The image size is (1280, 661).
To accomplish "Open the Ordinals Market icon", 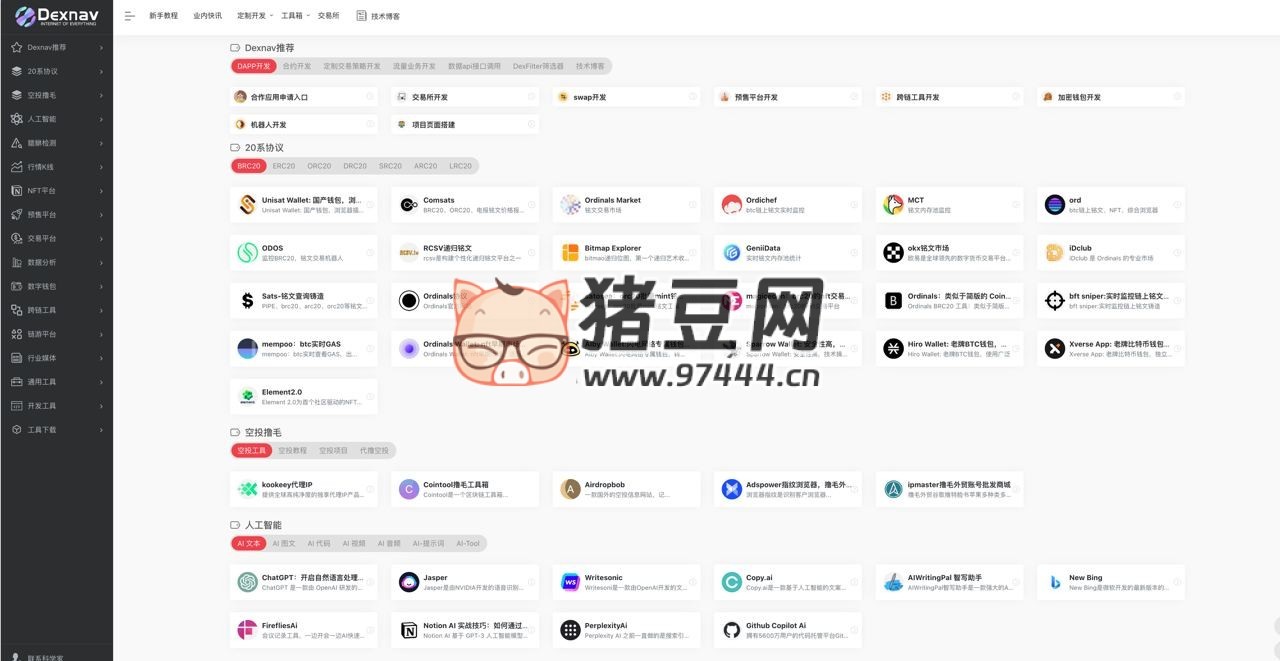I will point(570,205).
